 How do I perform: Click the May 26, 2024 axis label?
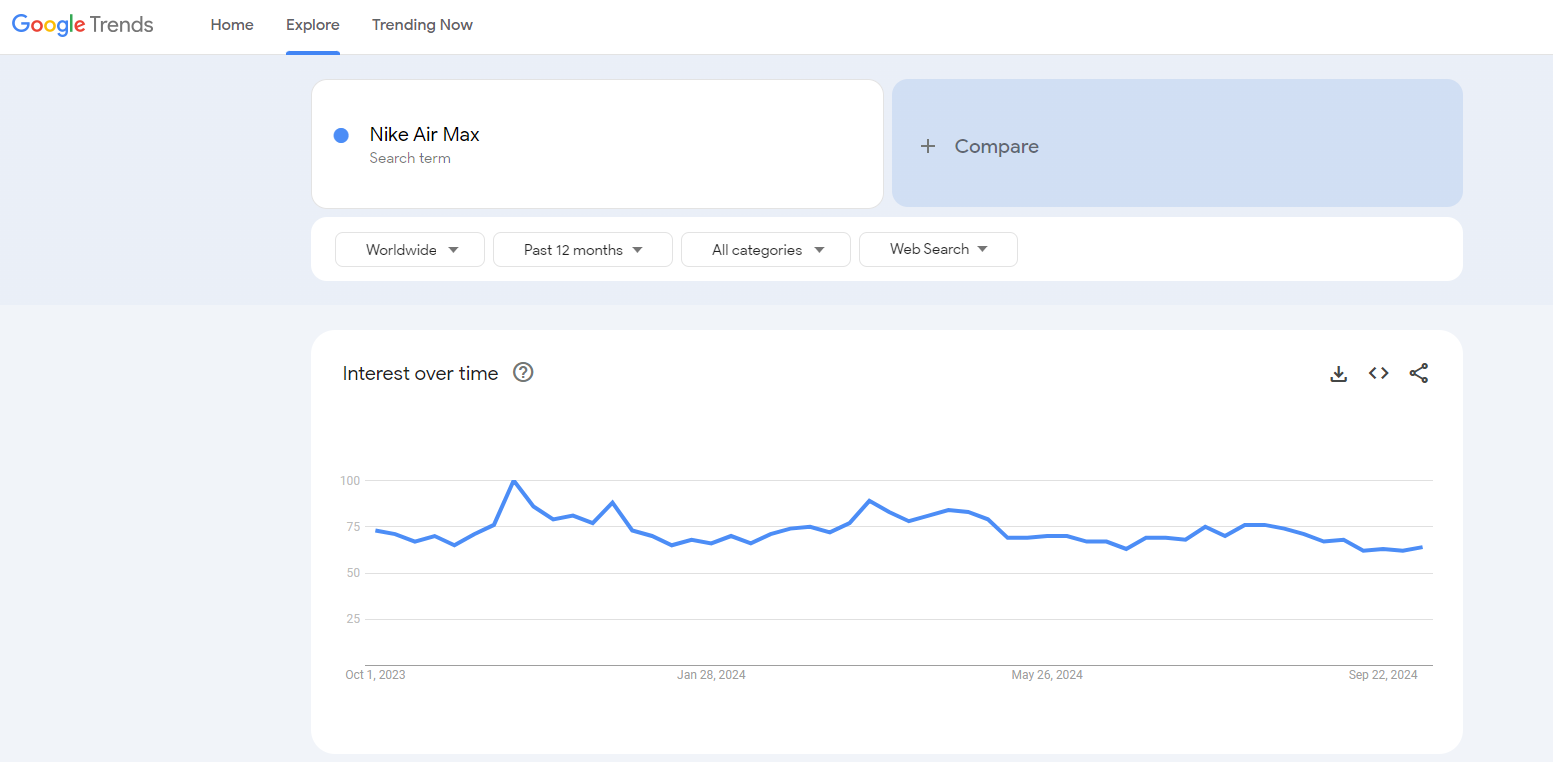click(1047, 675)
